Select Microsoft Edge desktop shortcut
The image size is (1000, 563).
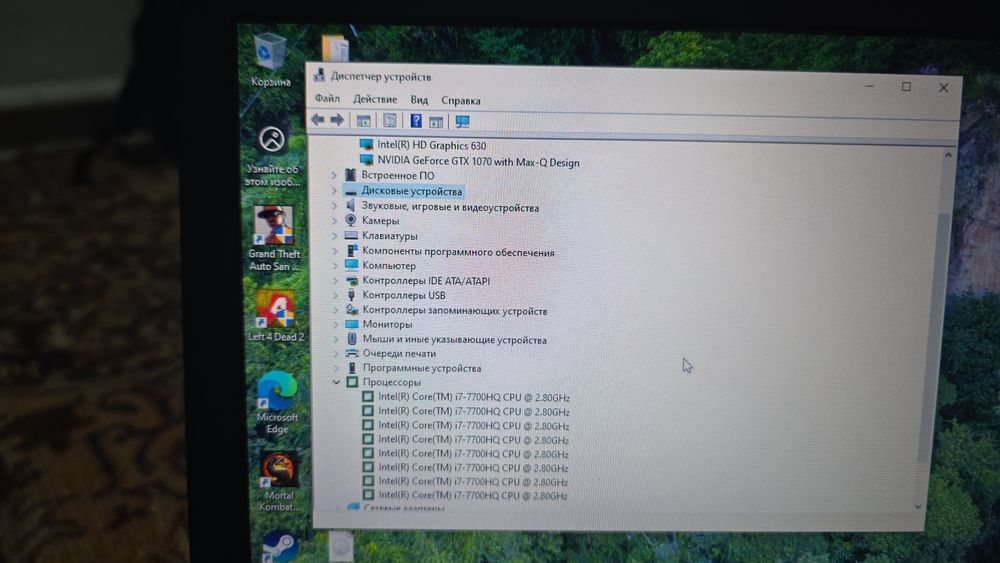277,402
